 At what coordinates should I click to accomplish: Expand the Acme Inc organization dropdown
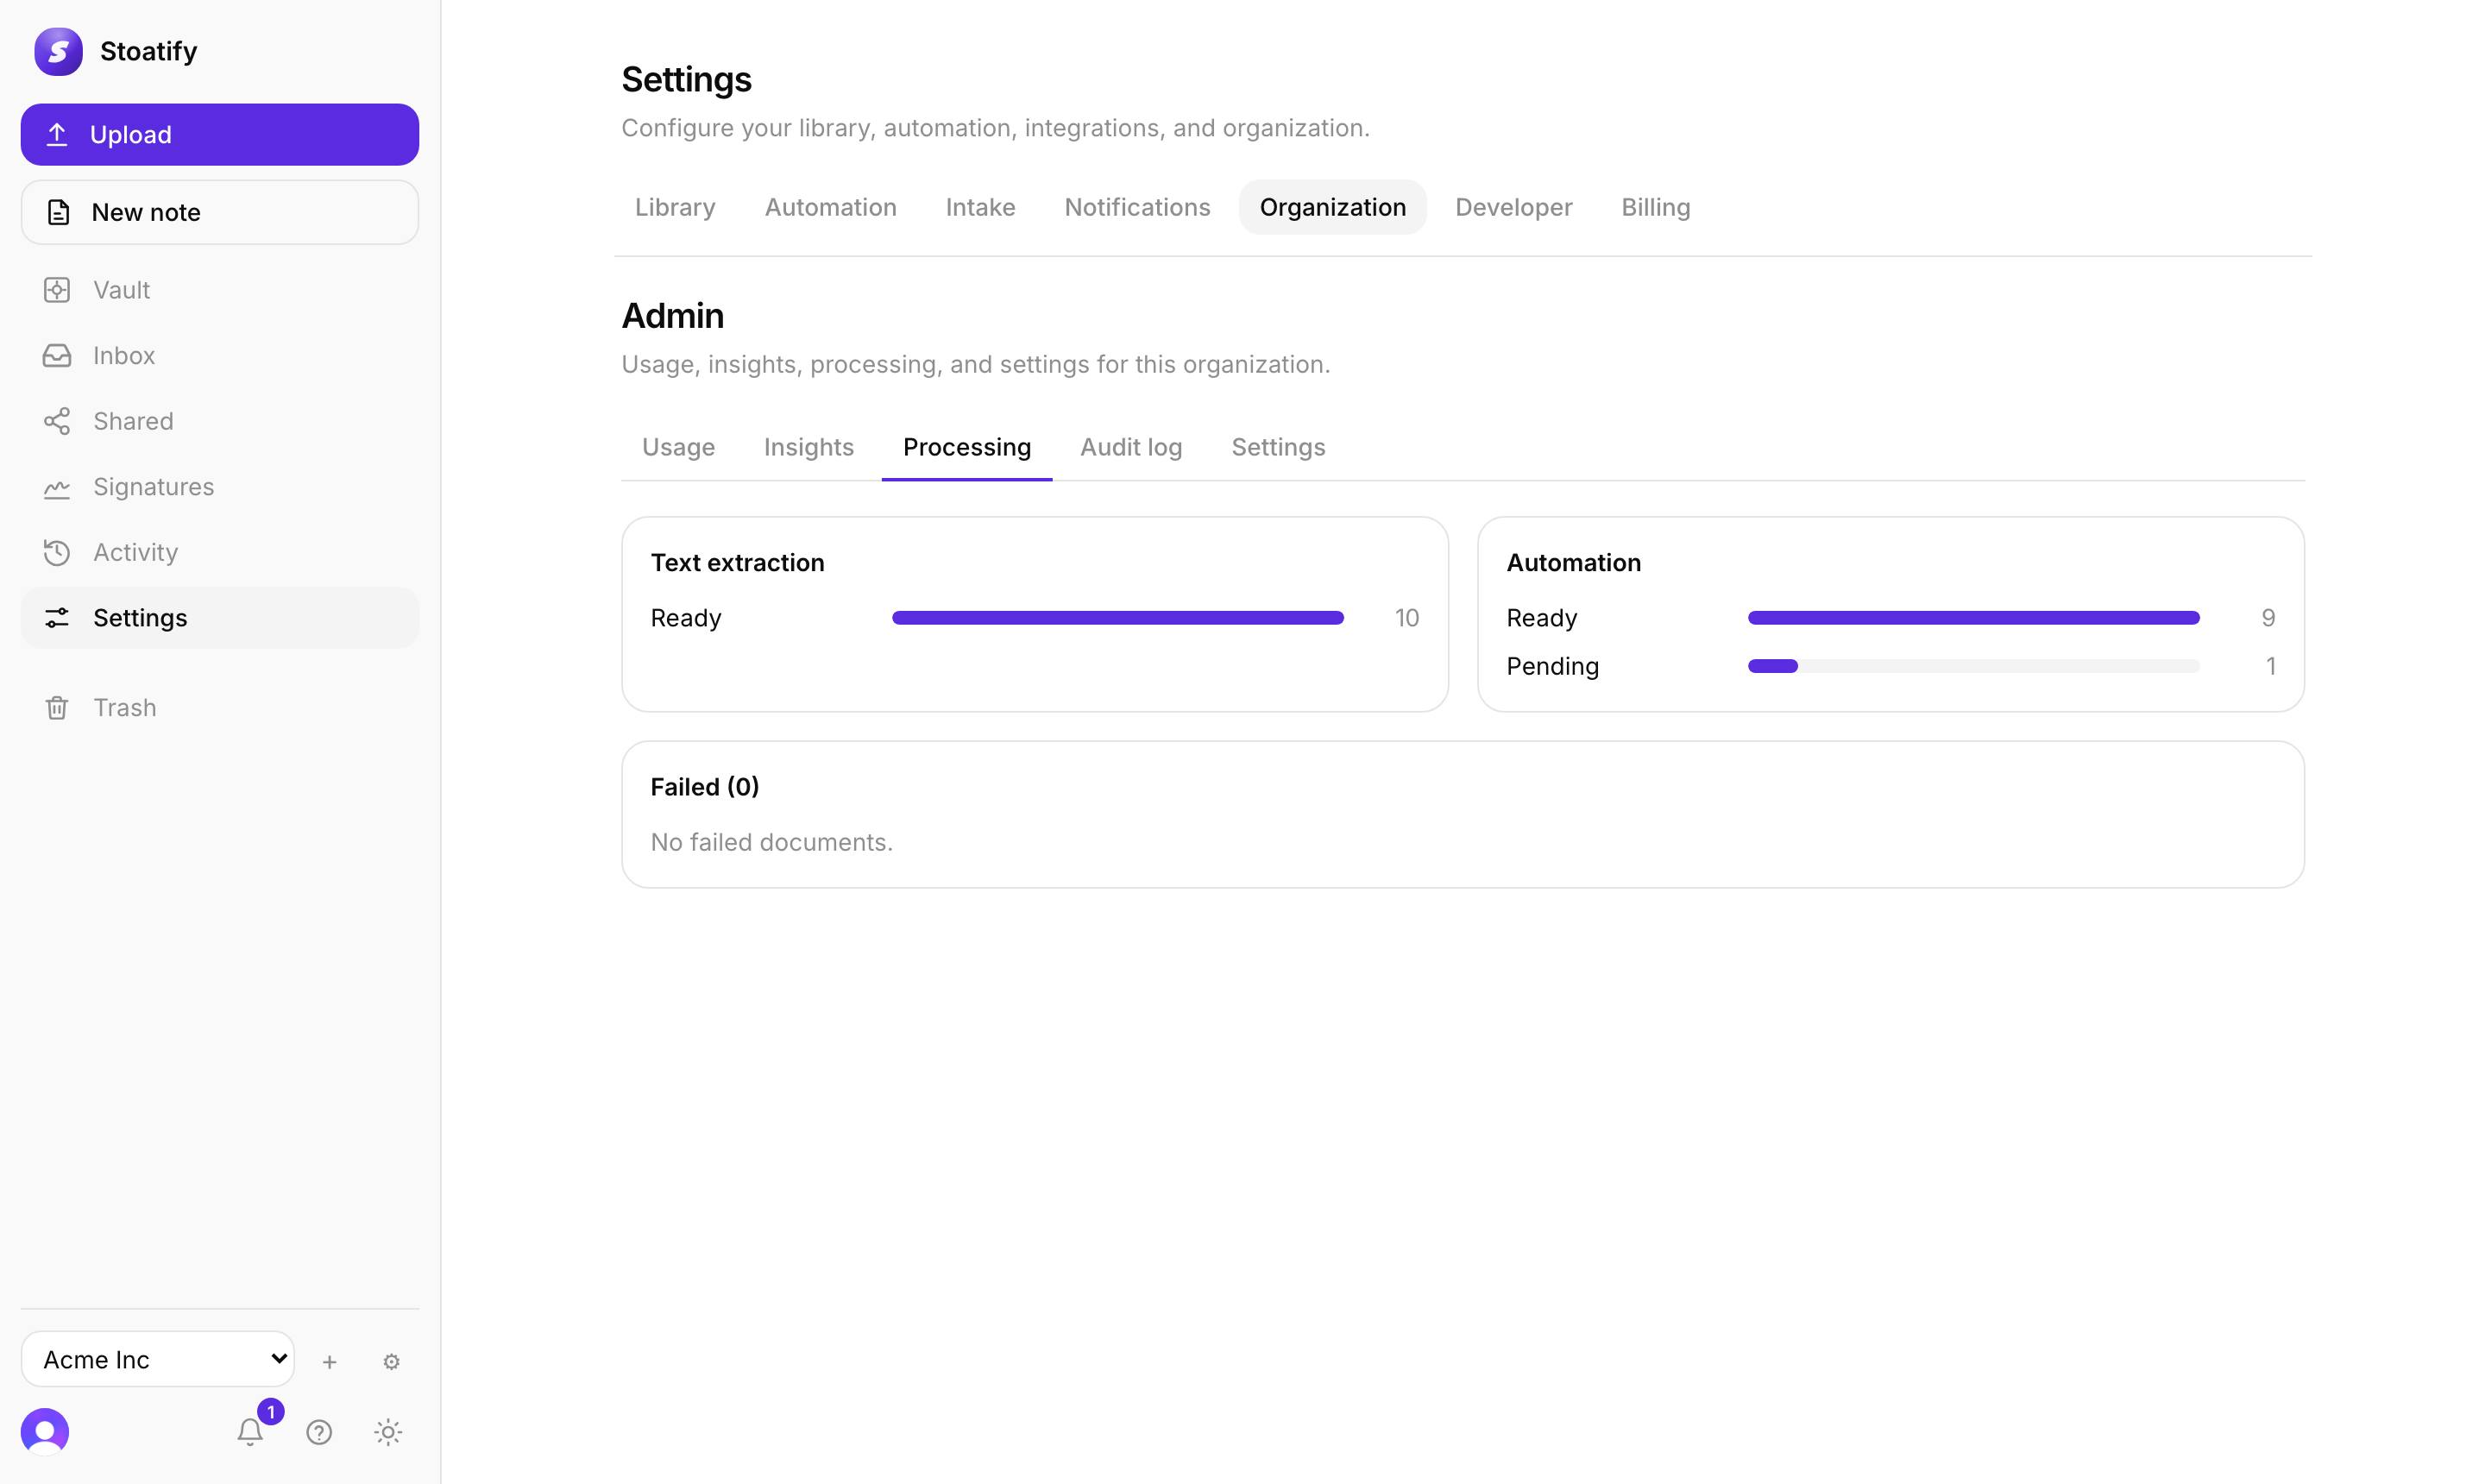click(x=158, y=1359)
